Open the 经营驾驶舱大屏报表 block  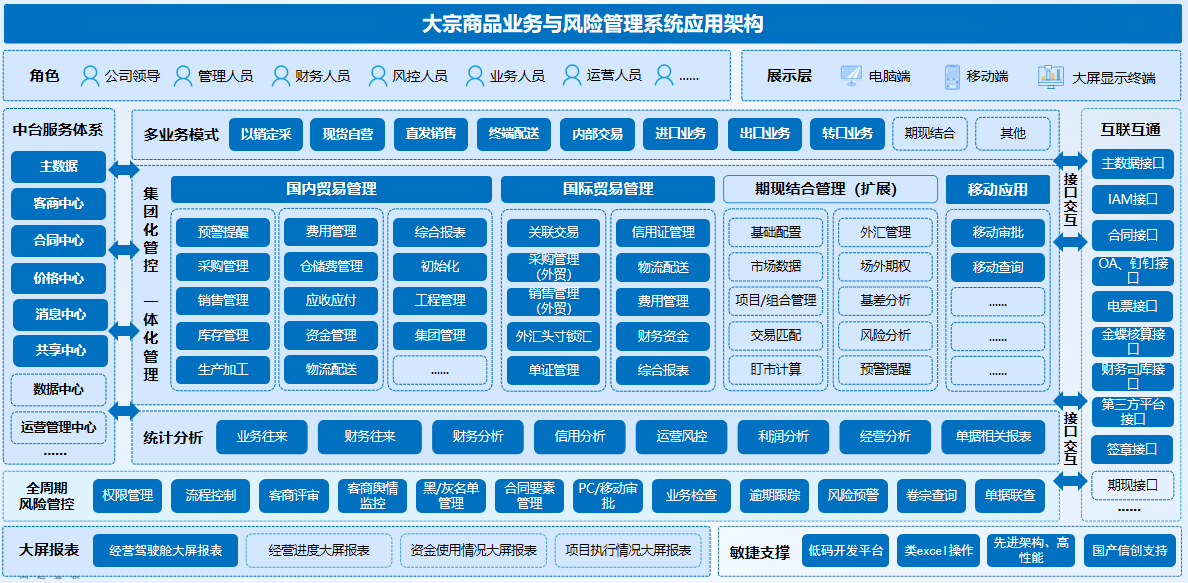click(x=166, y=550)
